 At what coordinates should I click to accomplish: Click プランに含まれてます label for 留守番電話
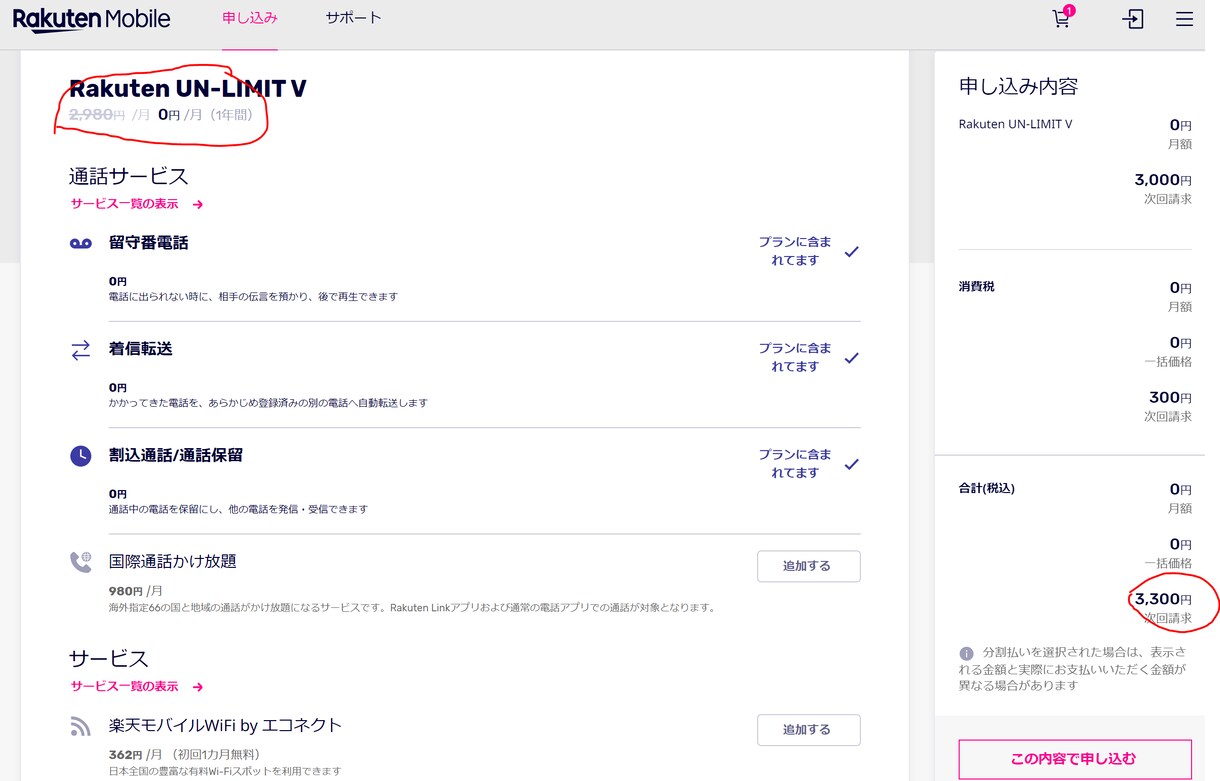point(795,251)
